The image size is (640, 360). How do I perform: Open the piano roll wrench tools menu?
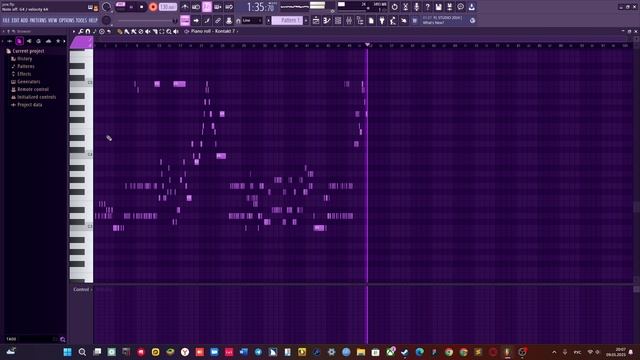tap(81, 31)
